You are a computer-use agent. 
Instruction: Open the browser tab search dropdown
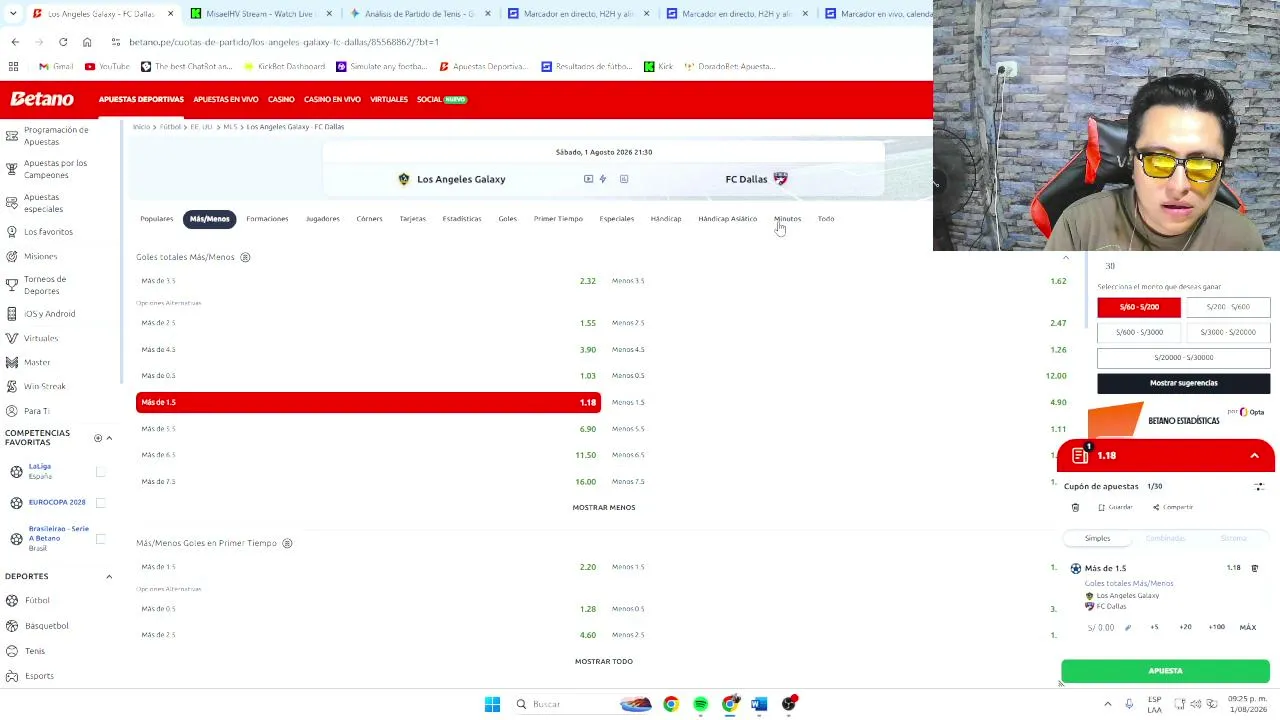(x=13, y=14)
